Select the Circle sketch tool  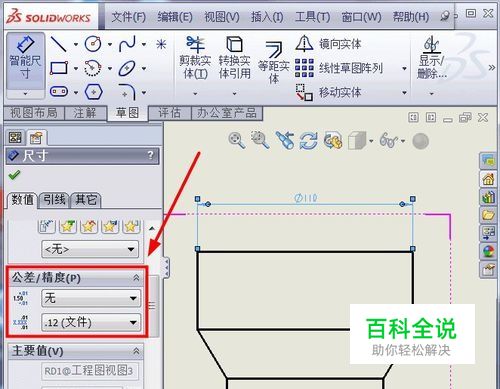(x=93, y=44)
